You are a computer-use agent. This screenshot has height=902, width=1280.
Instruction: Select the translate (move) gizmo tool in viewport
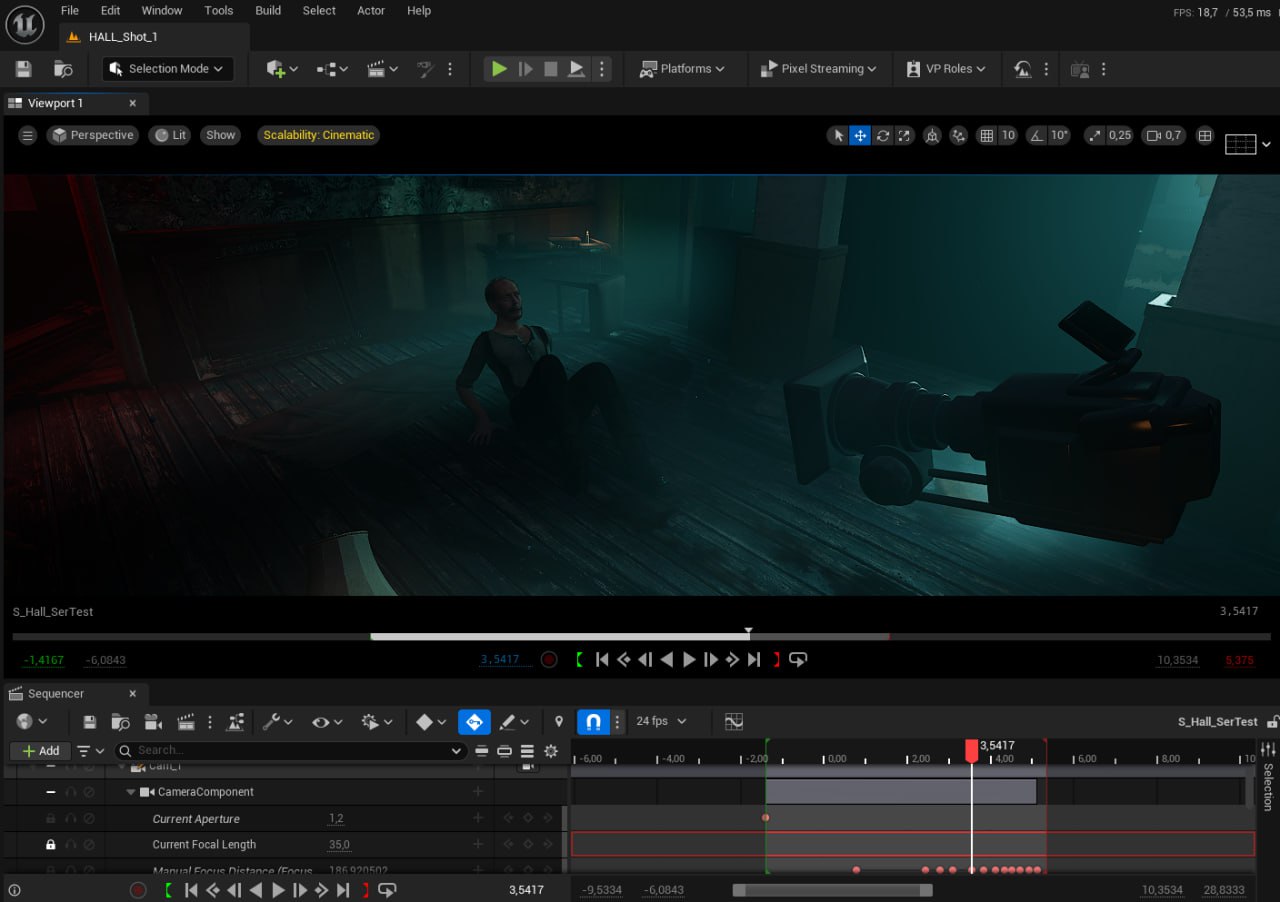tap(860, 135)
